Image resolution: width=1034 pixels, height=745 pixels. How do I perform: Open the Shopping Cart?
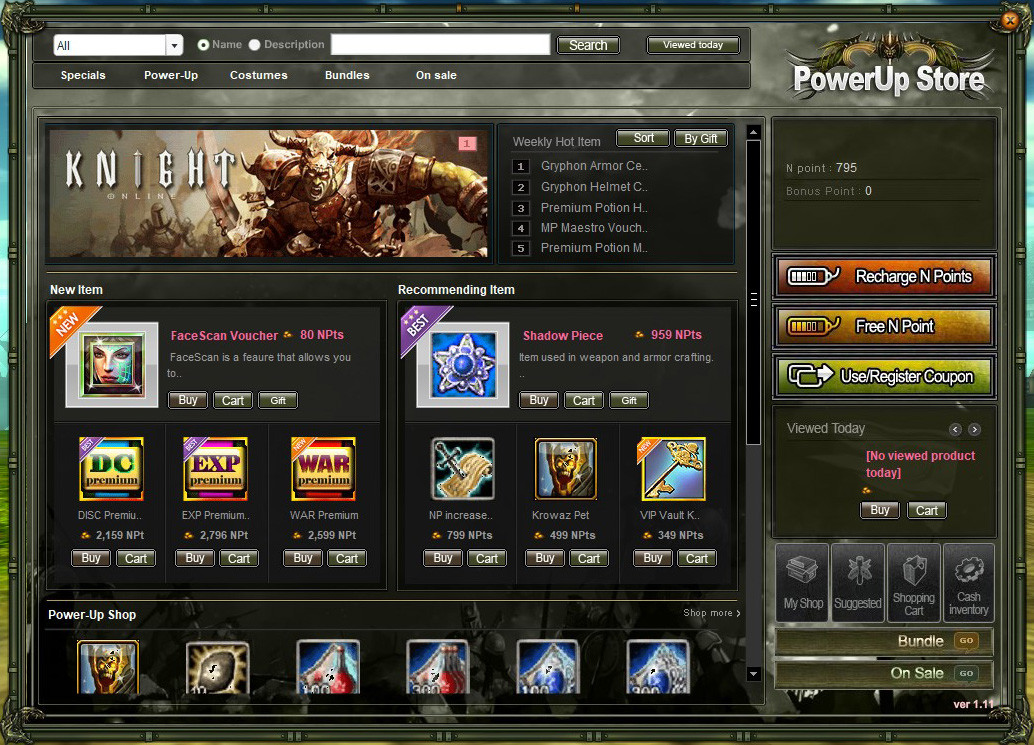[x=914, y=582]
